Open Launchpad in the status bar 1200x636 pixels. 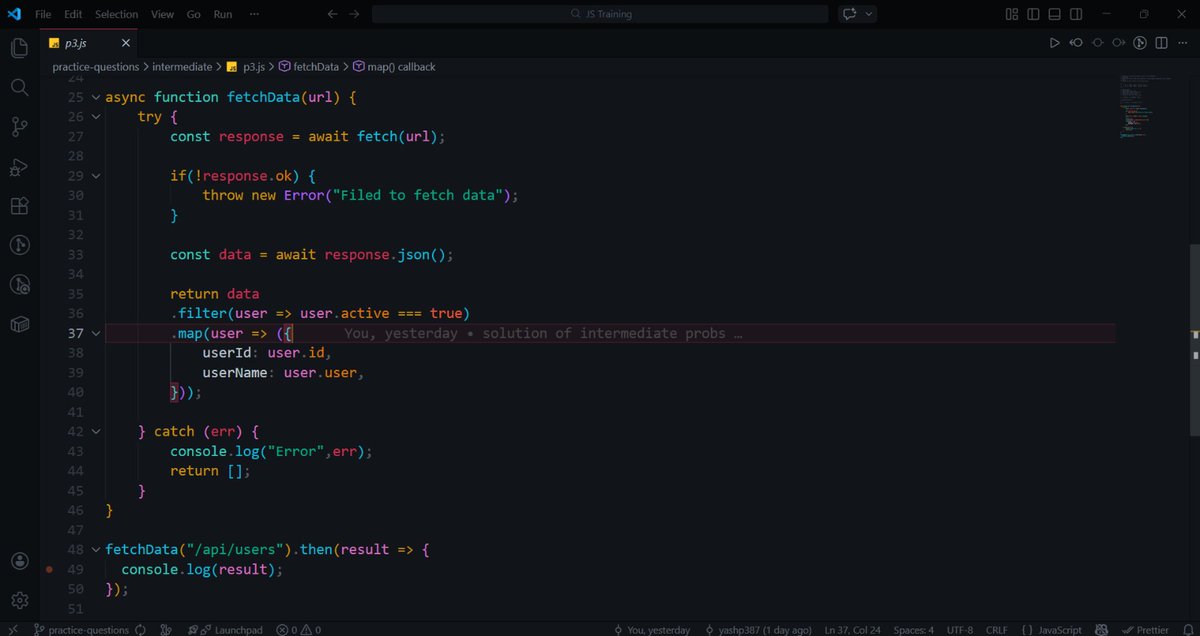(x=231, y=630)
